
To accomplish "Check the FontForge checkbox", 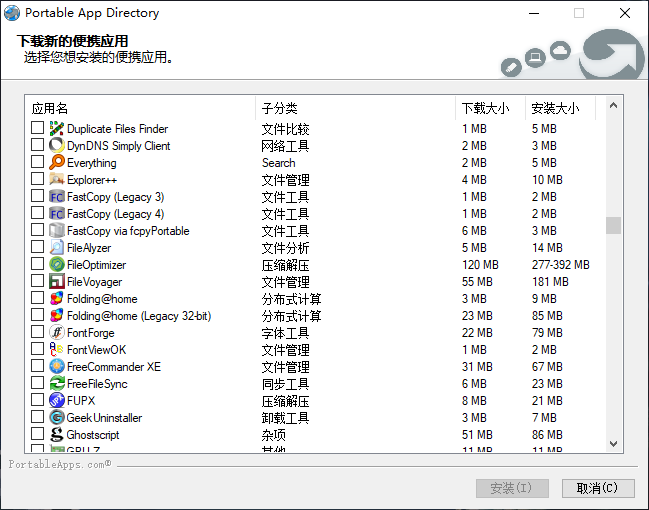I will (x=38, y=331).
